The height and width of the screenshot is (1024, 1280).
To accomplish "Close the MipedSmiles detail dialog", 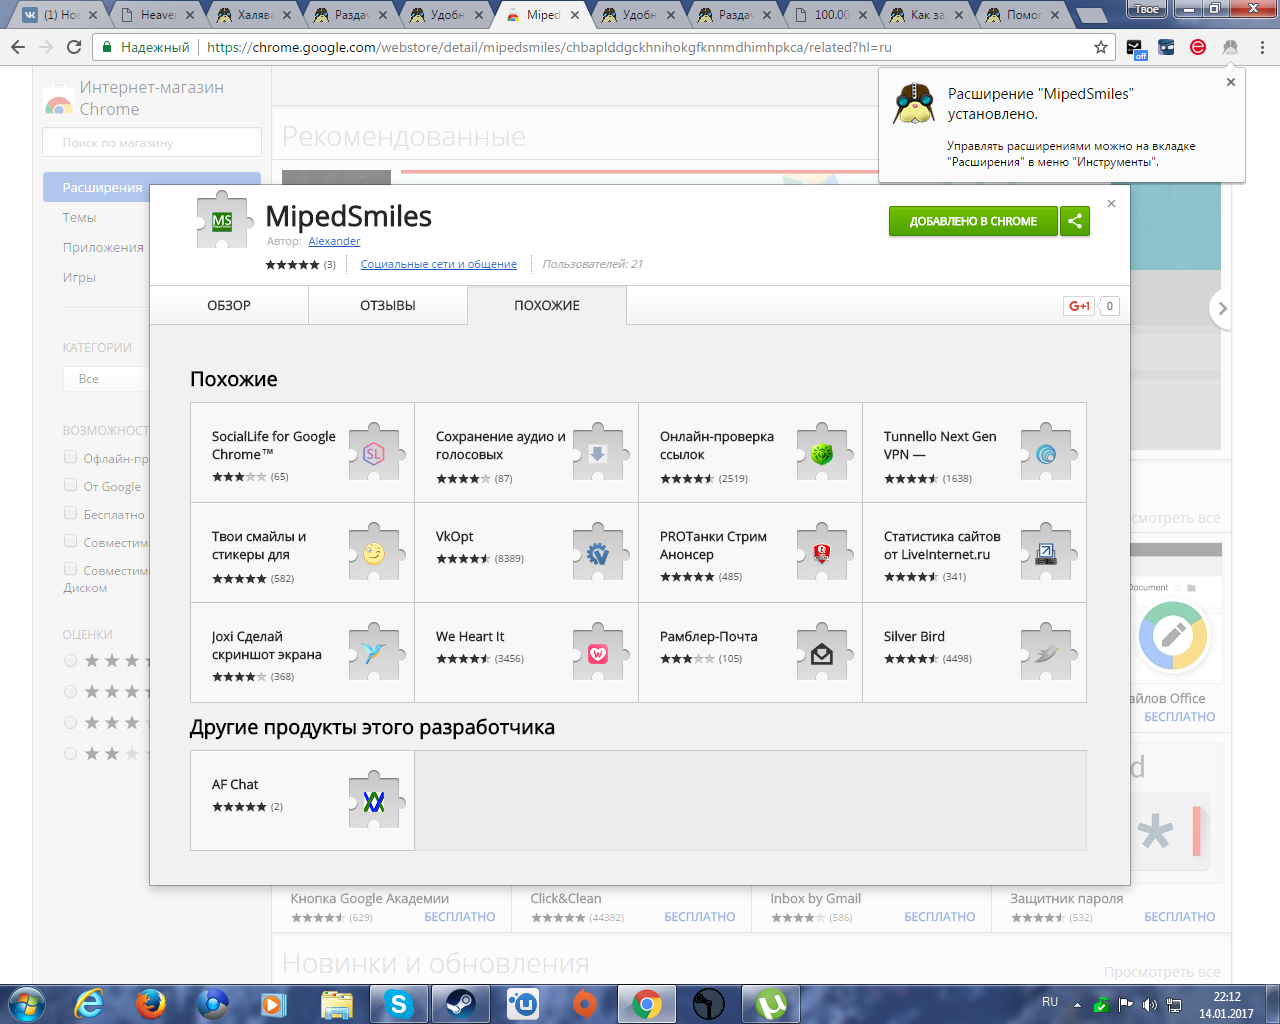I will pos(1111,203).
